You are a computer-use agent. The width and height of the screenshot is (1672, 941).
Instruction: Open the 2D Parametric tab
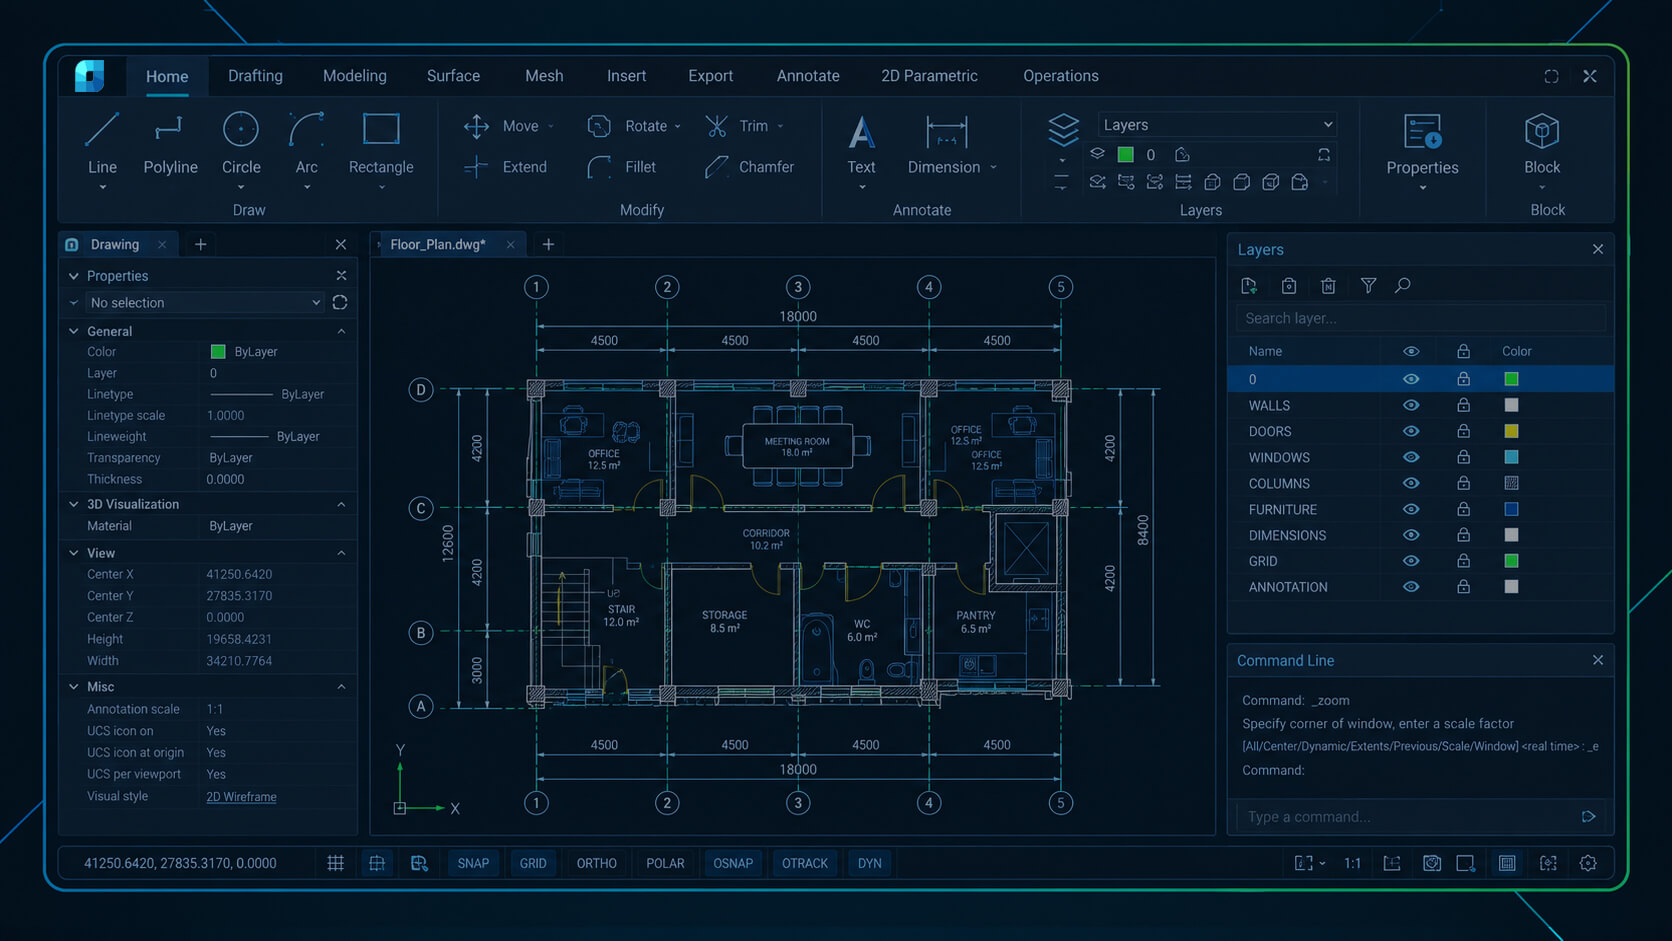(929, 76)
